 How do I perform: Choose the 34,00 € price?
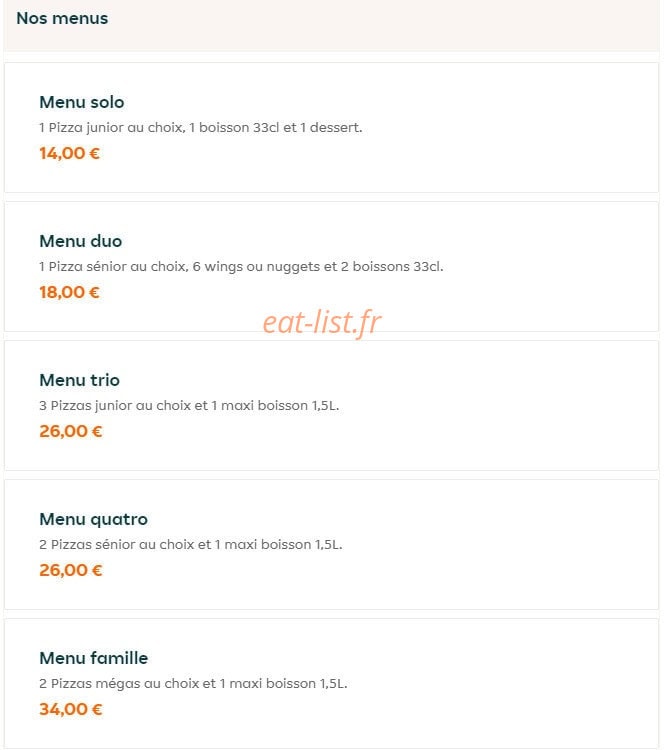tap(71, 709)
